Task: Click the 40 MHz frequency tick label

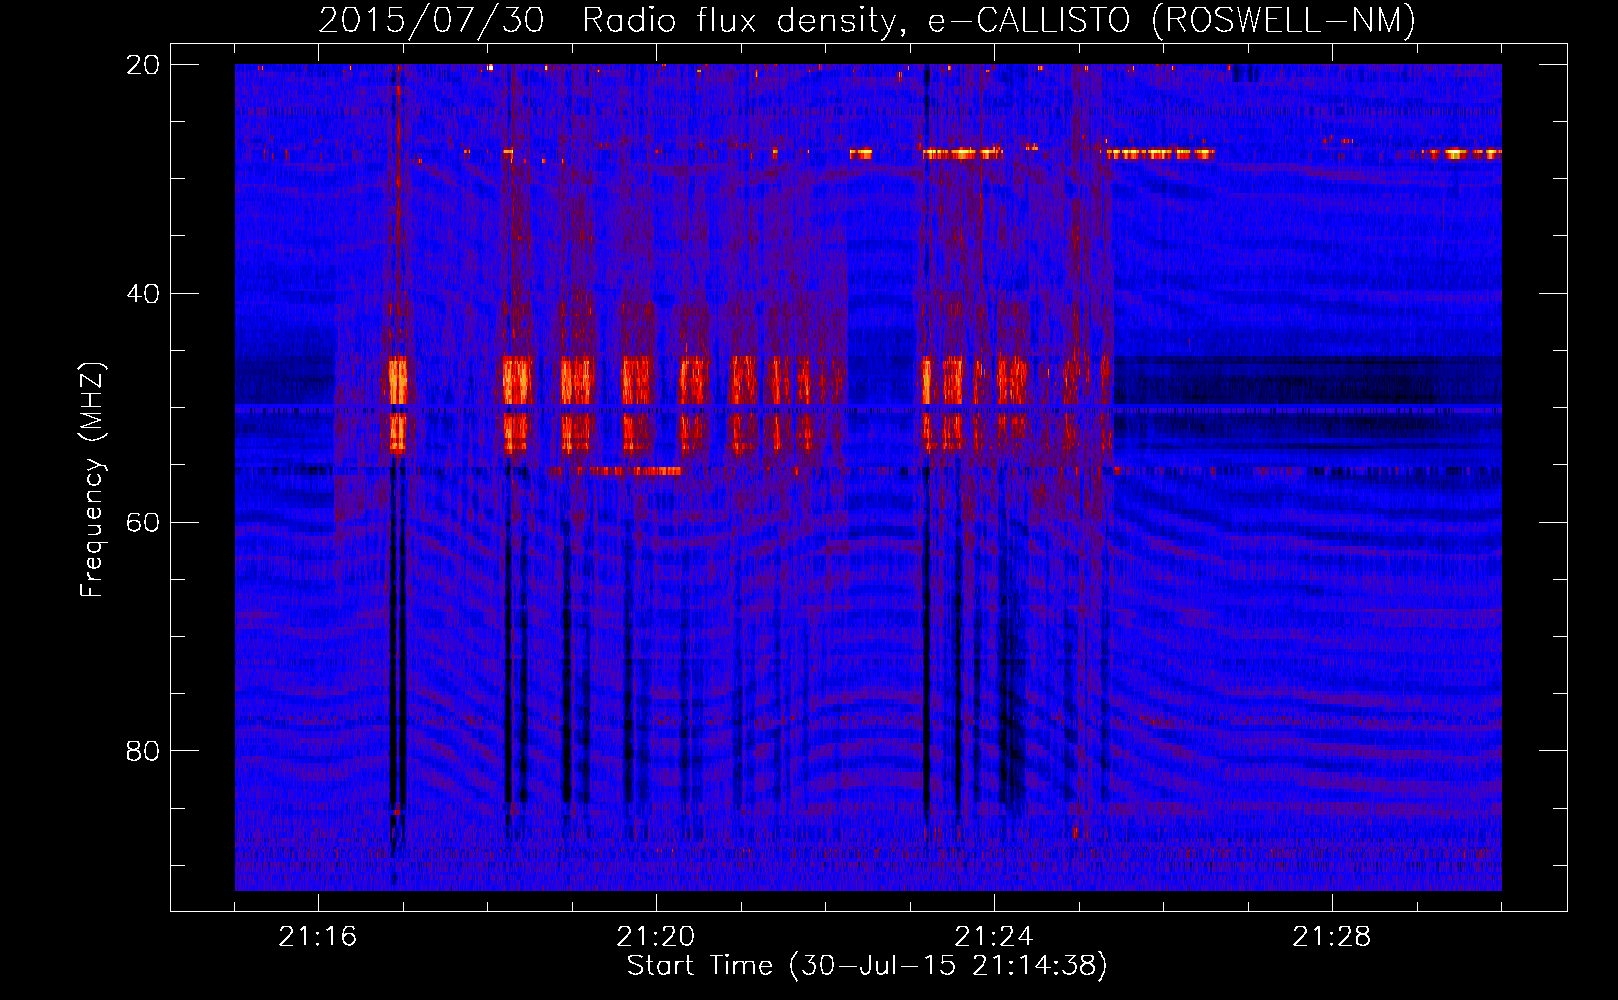Action: click(143, 294)
